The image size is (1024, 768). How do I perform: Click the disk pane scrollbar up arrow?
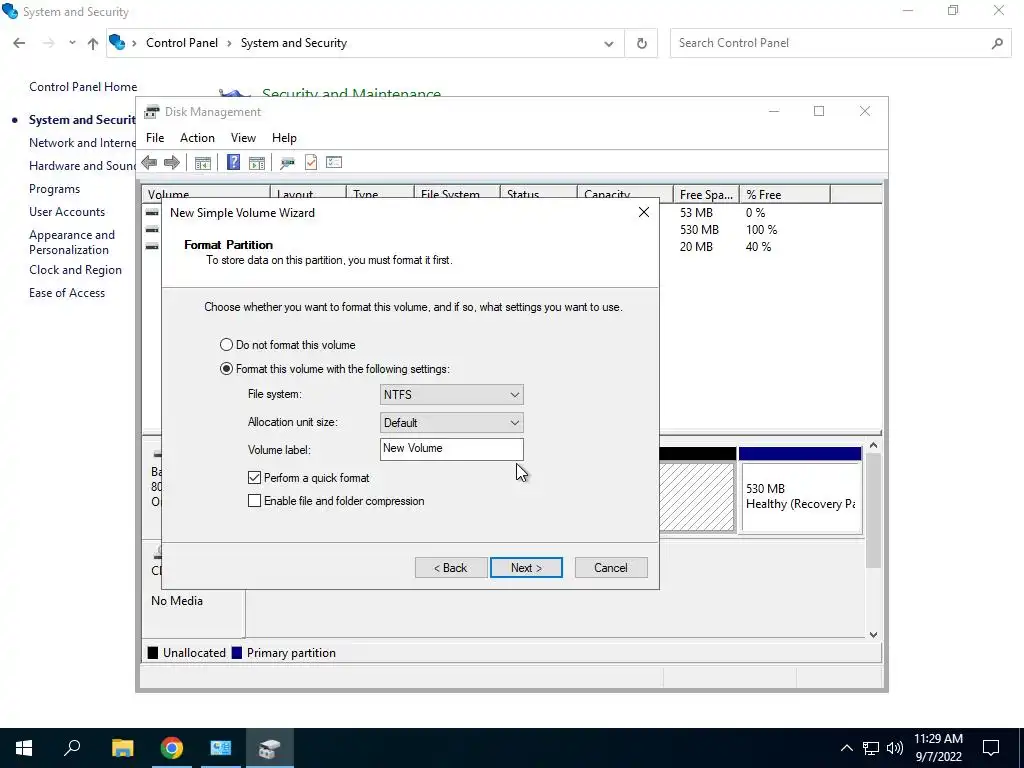click(x=873, y=445)
